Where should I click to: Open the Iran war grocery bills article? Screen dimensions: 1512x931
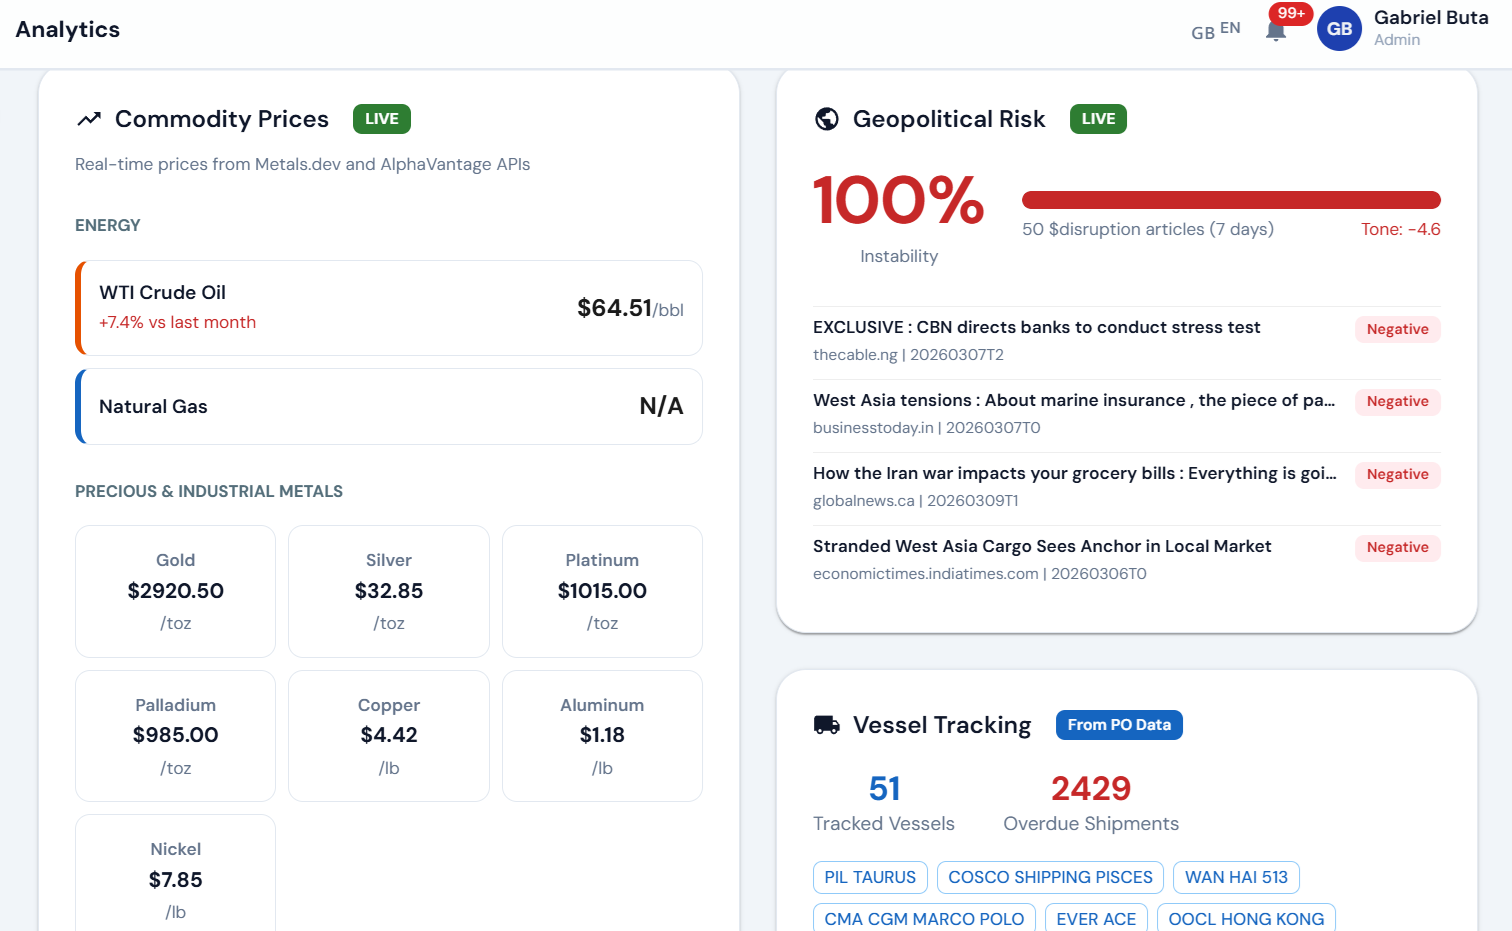coord(1074,474)
